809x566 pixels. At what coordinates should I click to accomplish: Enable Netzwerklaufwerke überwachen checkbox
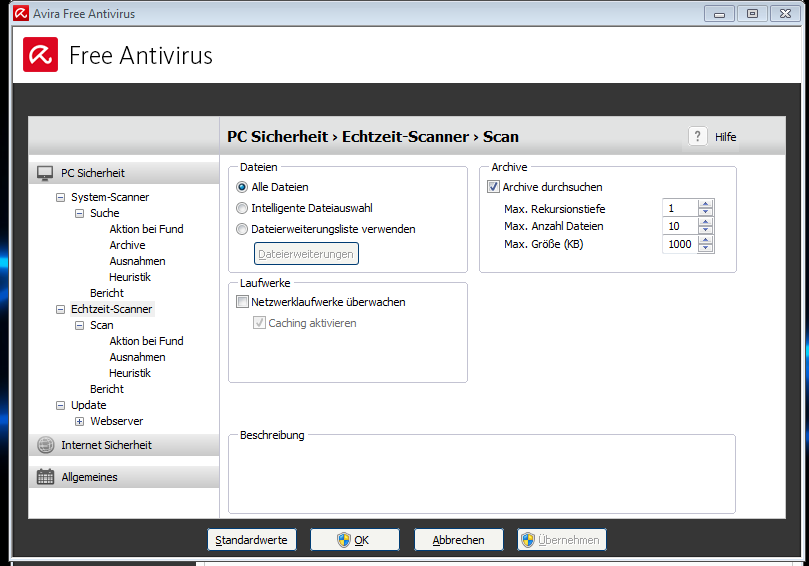tap(242, 302)
